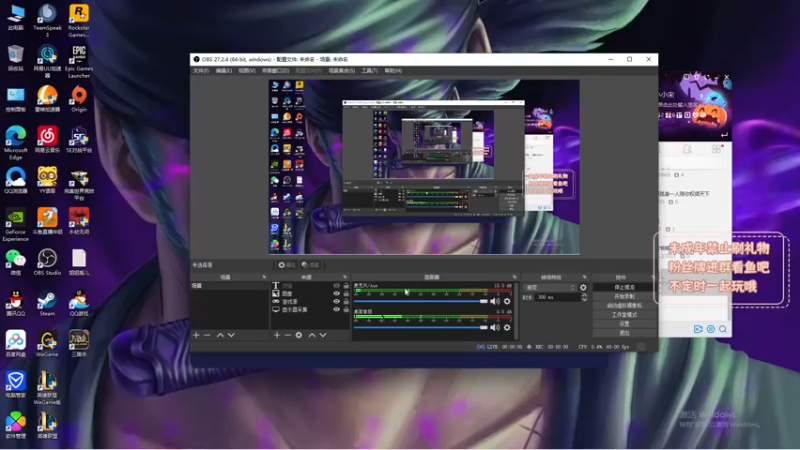Viewport: 800px width, 450px height.
Task: Decrease transition duration with down arrow
Action: [584, 299]
